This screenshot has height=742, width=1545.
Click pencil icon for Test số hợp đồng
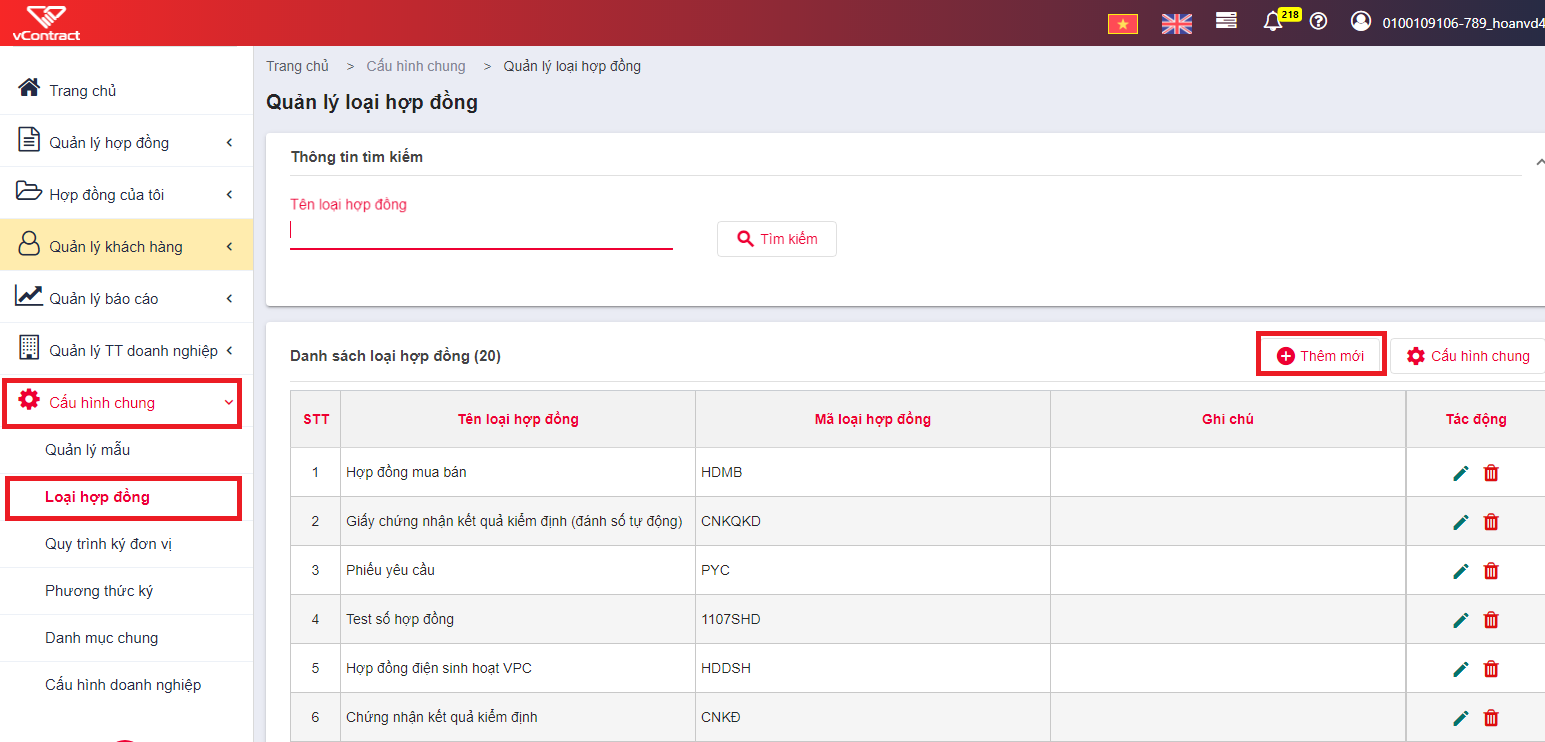click(x=1461, y=620)
